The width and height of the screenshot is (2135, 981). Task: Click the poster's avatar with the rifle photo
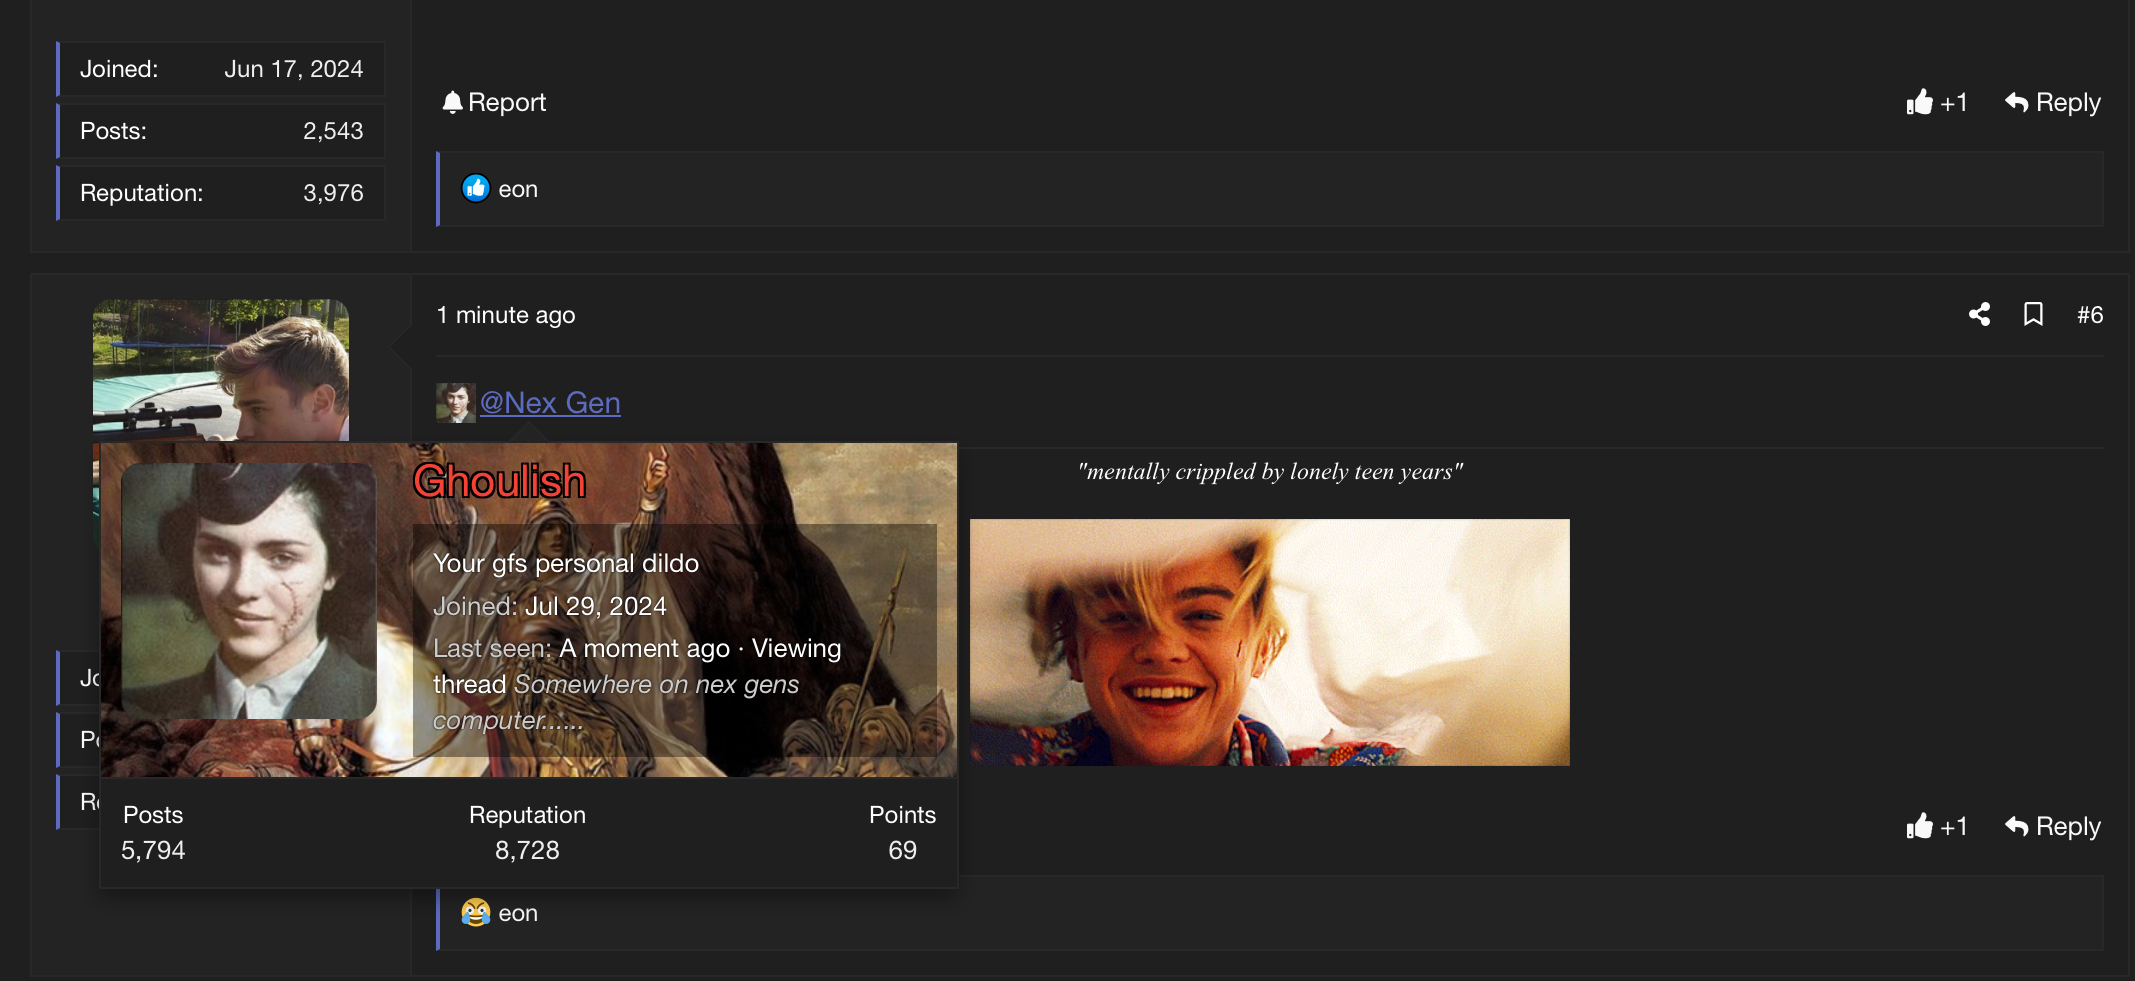221,370
